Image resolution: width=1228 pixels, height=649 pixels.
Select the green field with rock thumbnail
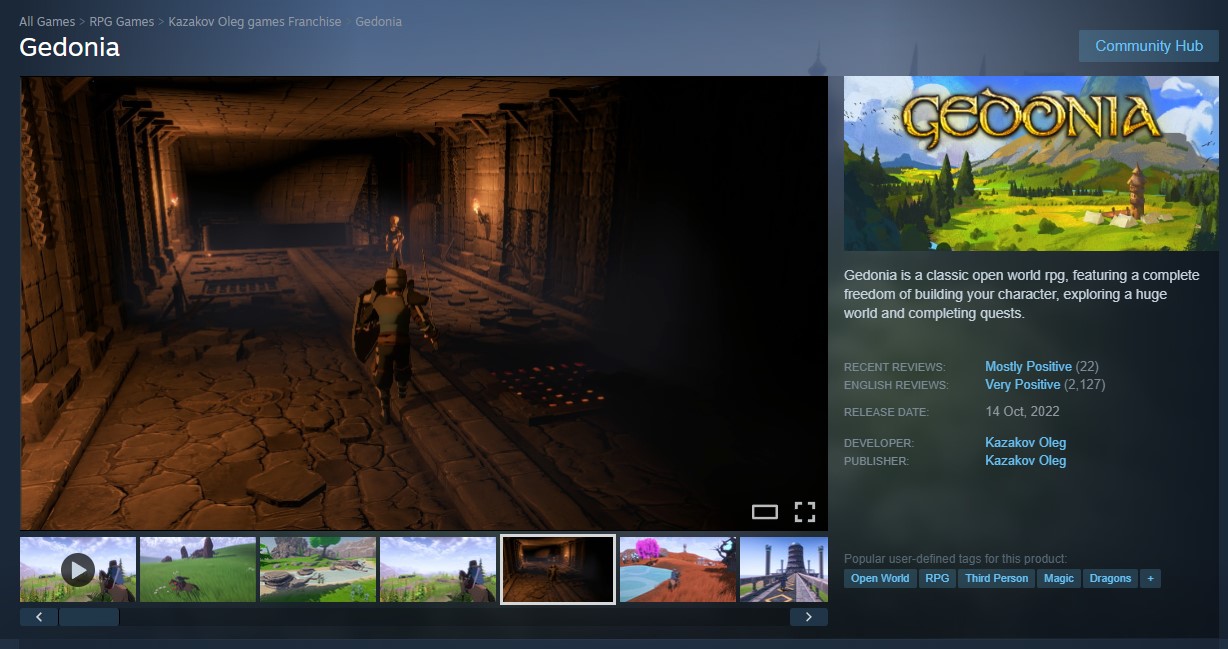[x=198, y=569]
